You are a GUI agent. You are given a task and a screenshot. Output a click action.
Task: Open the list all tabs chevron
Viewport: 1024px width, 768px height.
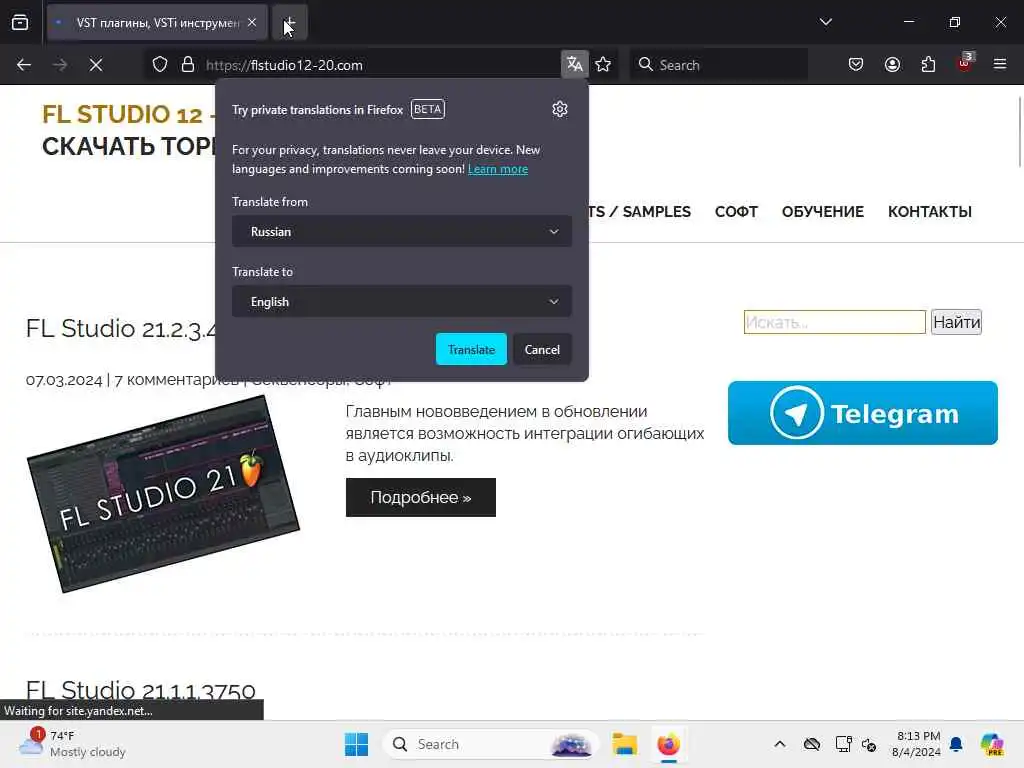coord(825,22)
